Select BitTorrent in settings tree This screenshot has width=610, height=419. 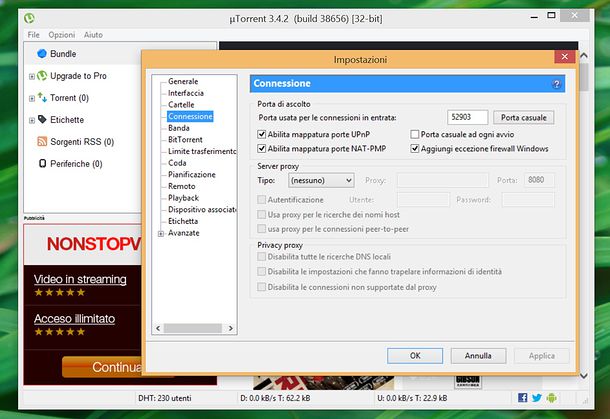[x=185, y=140]
